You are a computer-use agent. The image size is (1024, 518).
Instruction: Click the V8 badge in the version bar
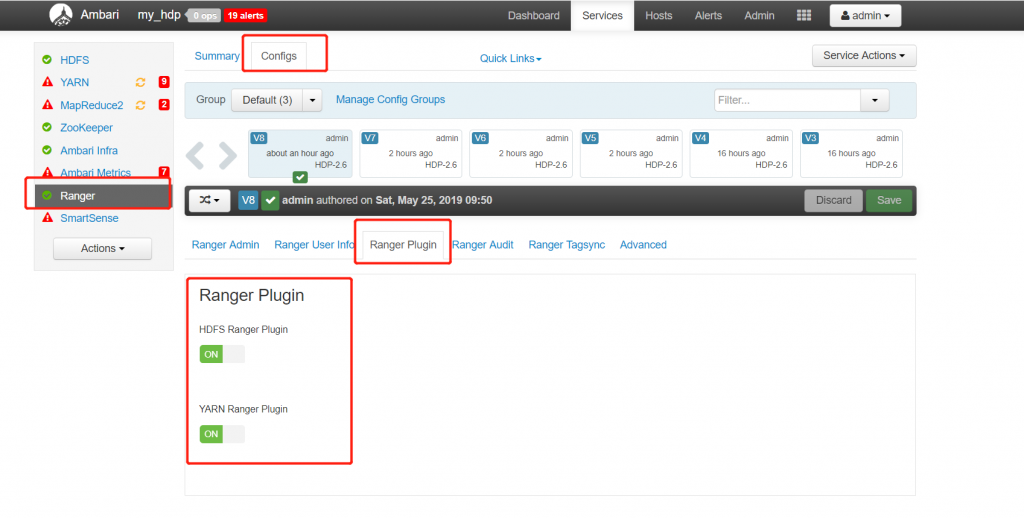pos(248,201)
